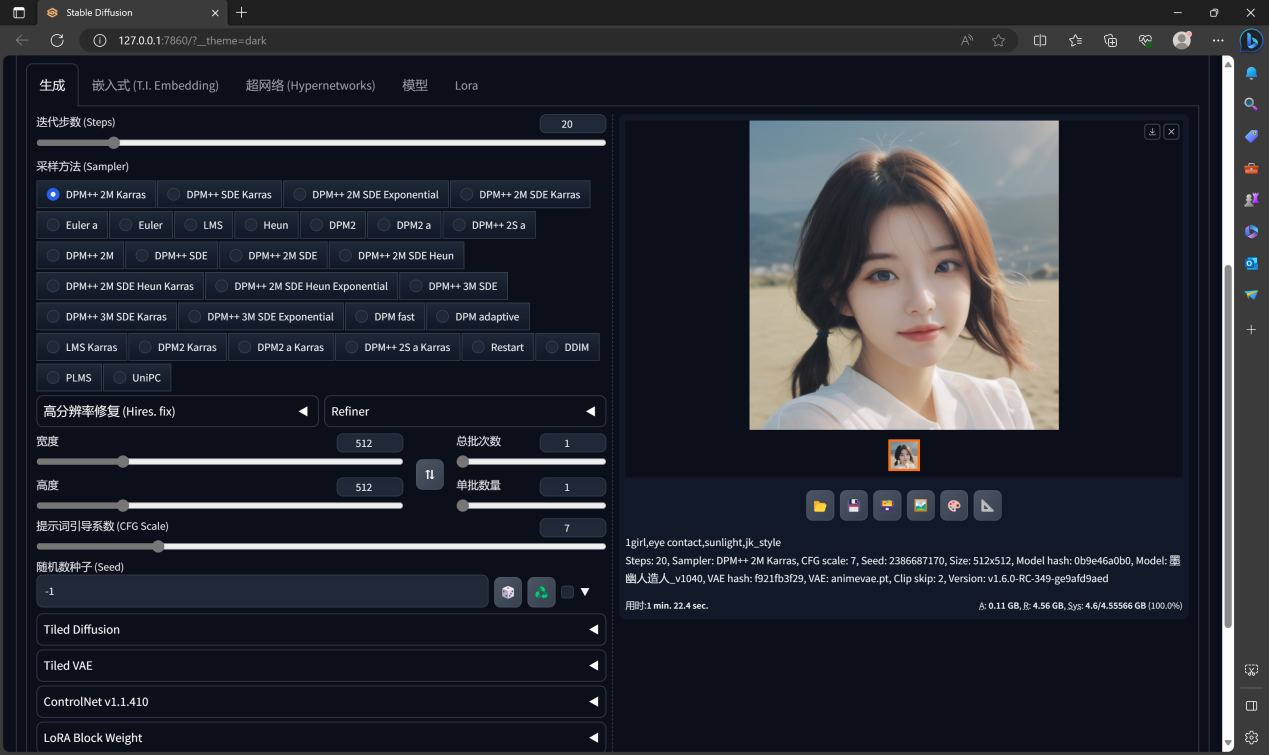Send image to inpaint with palette icon
This screenshot has width=1269, height=755.
click(954, 506)
